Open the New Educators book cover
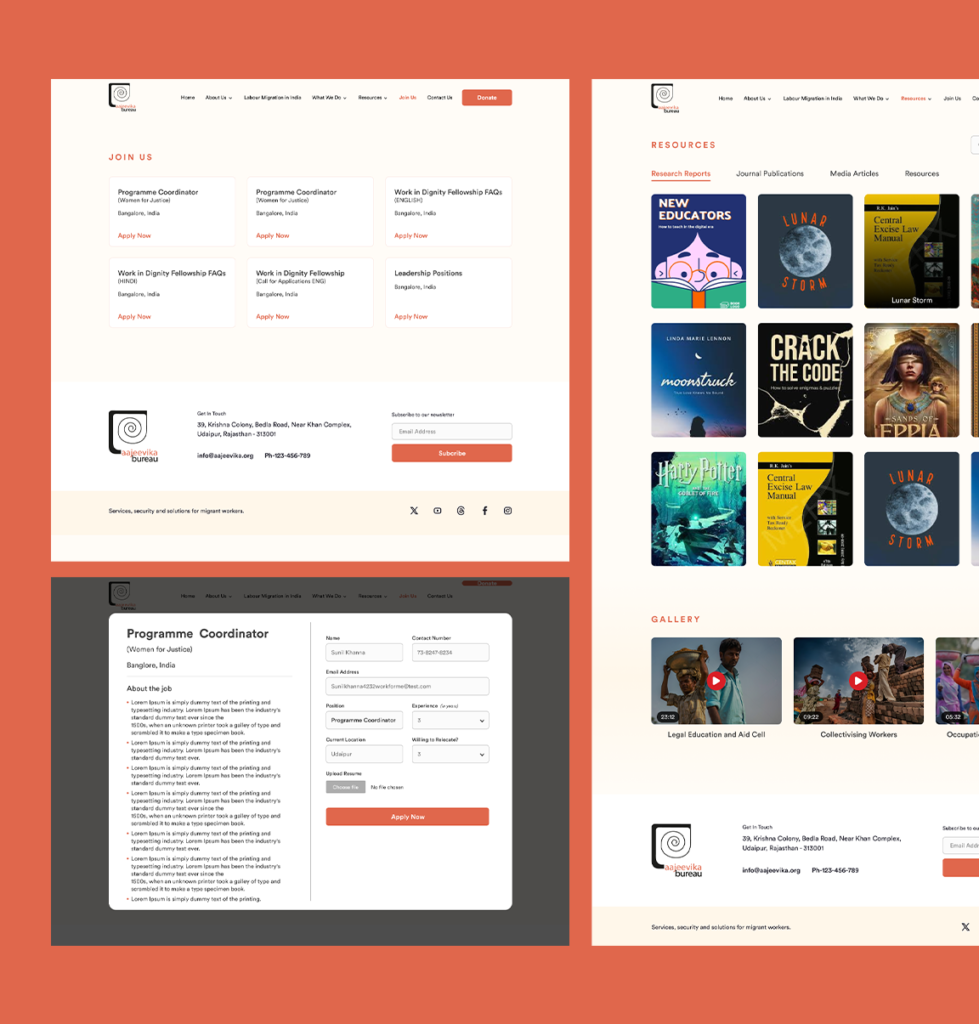Image resolution: width=979 pixels, height=1024 pixels. [698, 251]
